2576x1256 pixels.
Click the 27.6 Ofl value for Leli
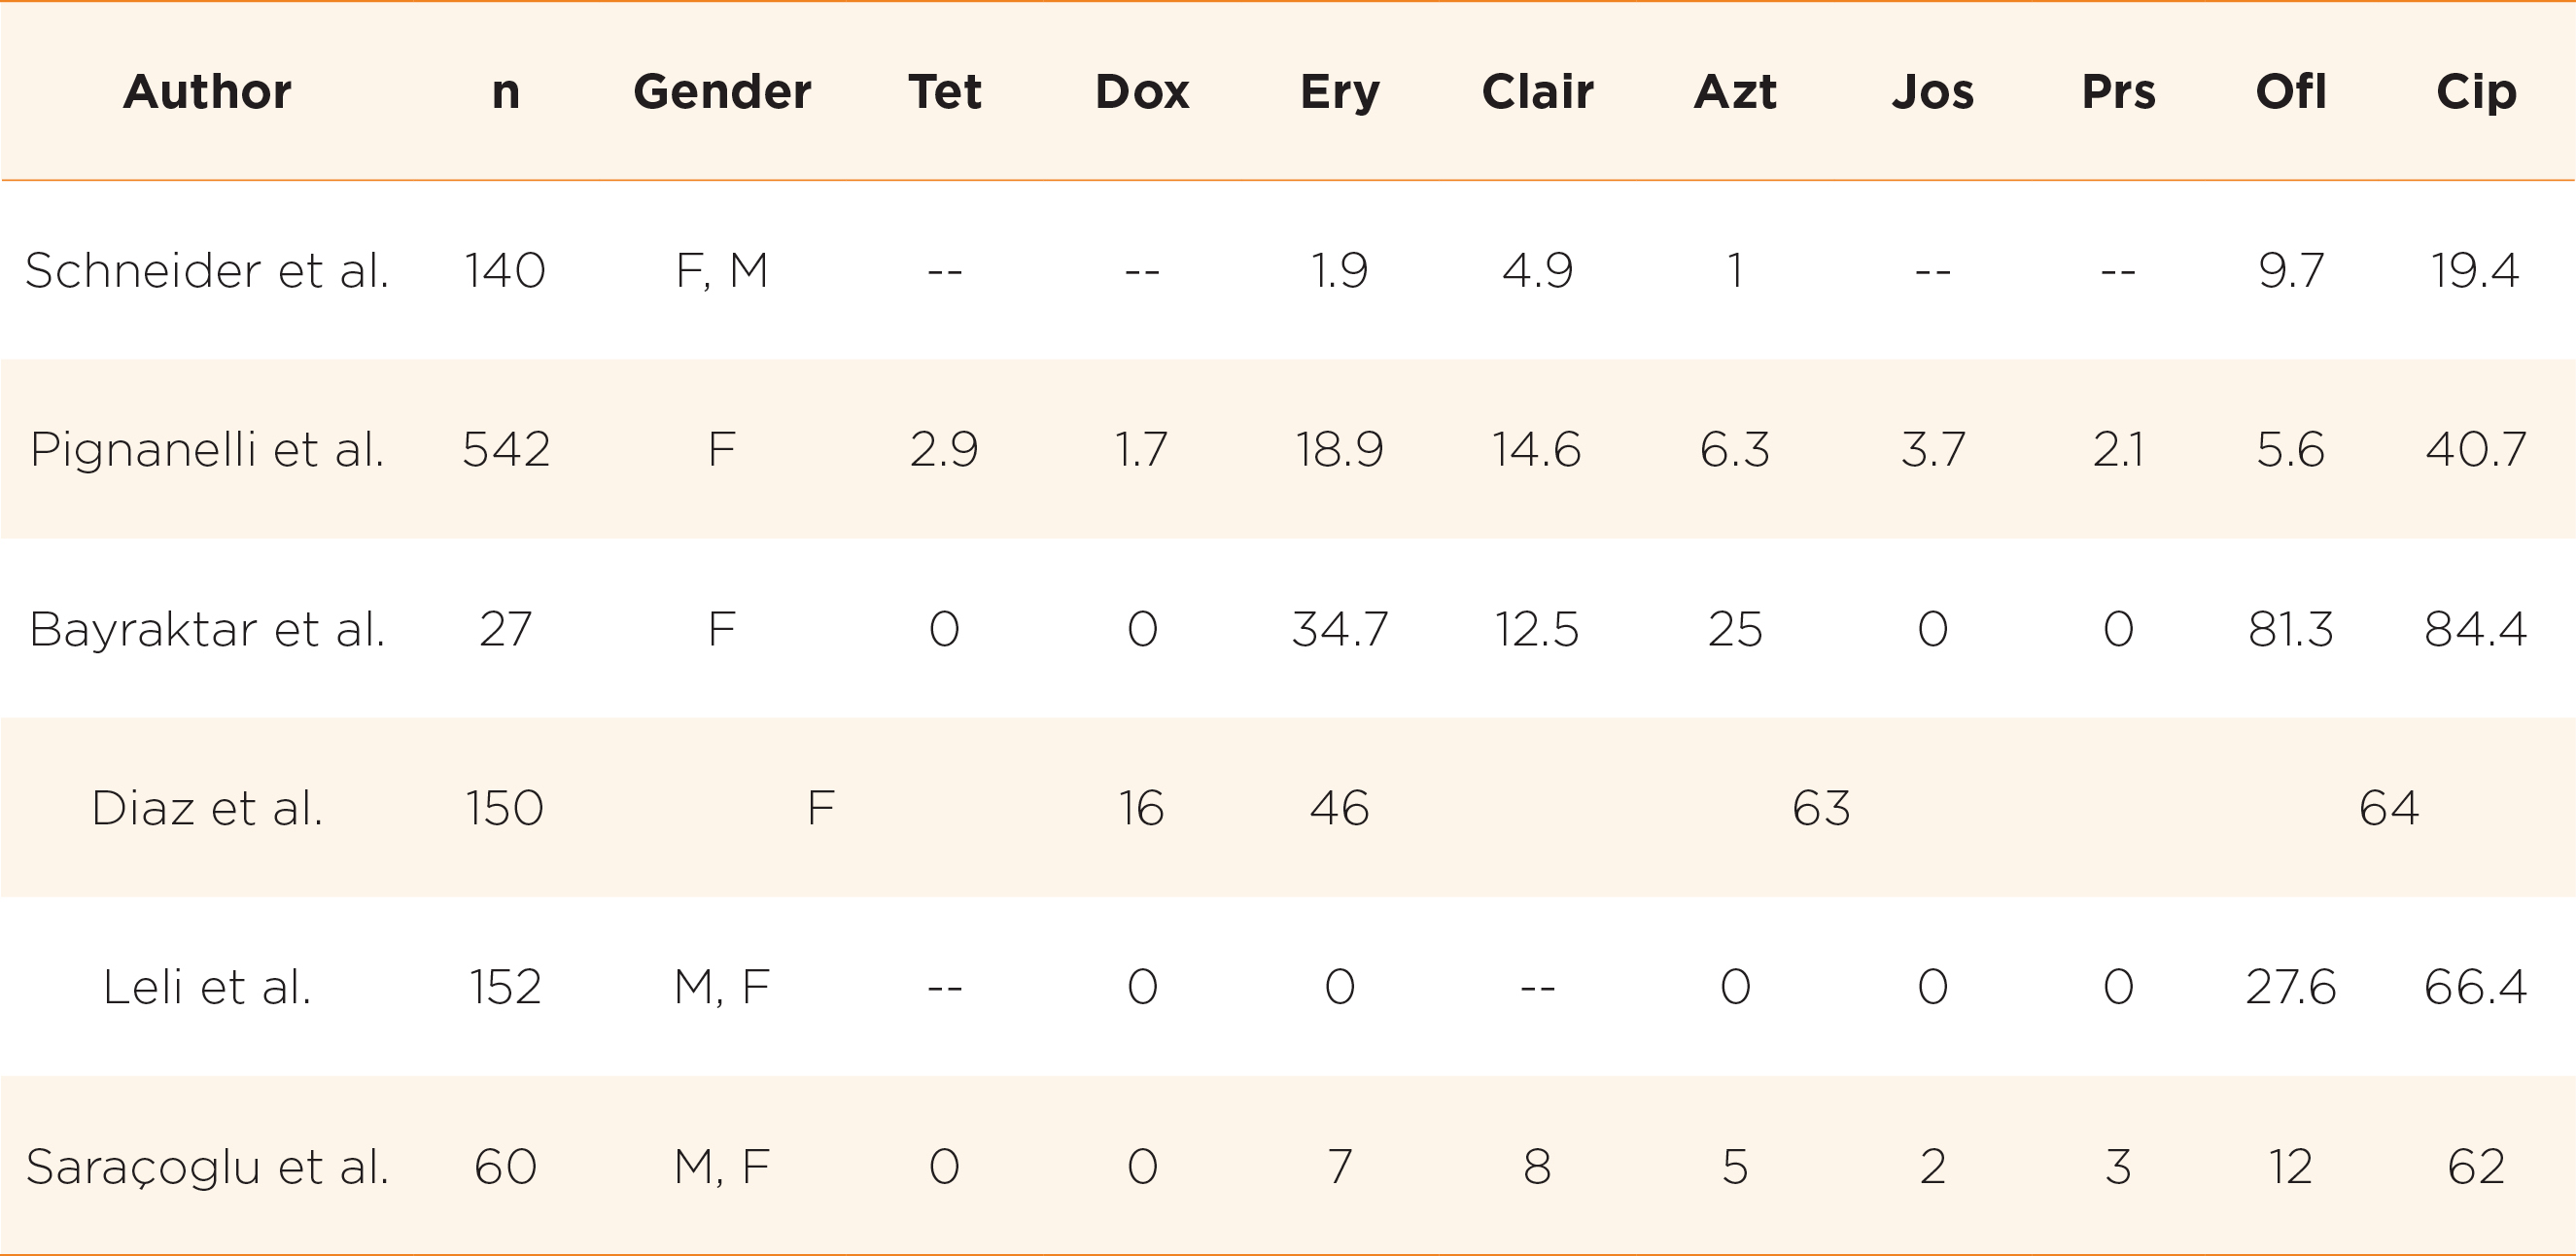[x=2290, y=987]
